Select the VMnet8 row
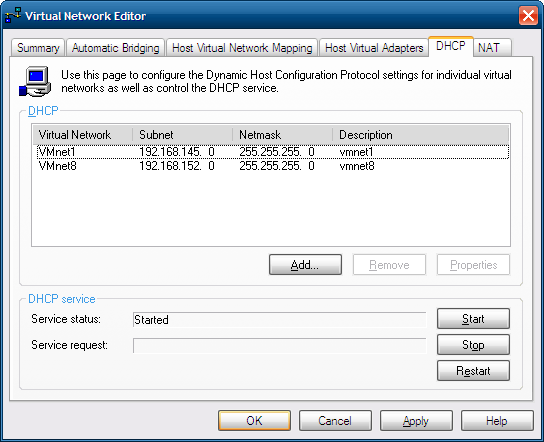Screen dimensions: 544x442 [273, 166]
